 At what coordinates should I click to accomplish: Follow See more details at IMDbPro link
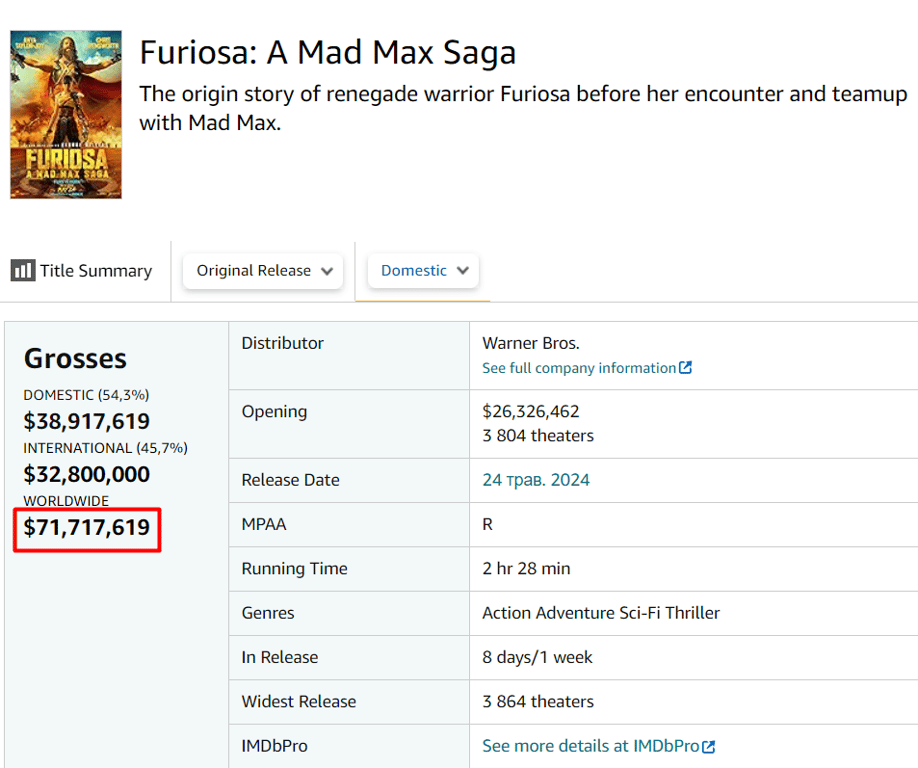click(x=591, y=746)
